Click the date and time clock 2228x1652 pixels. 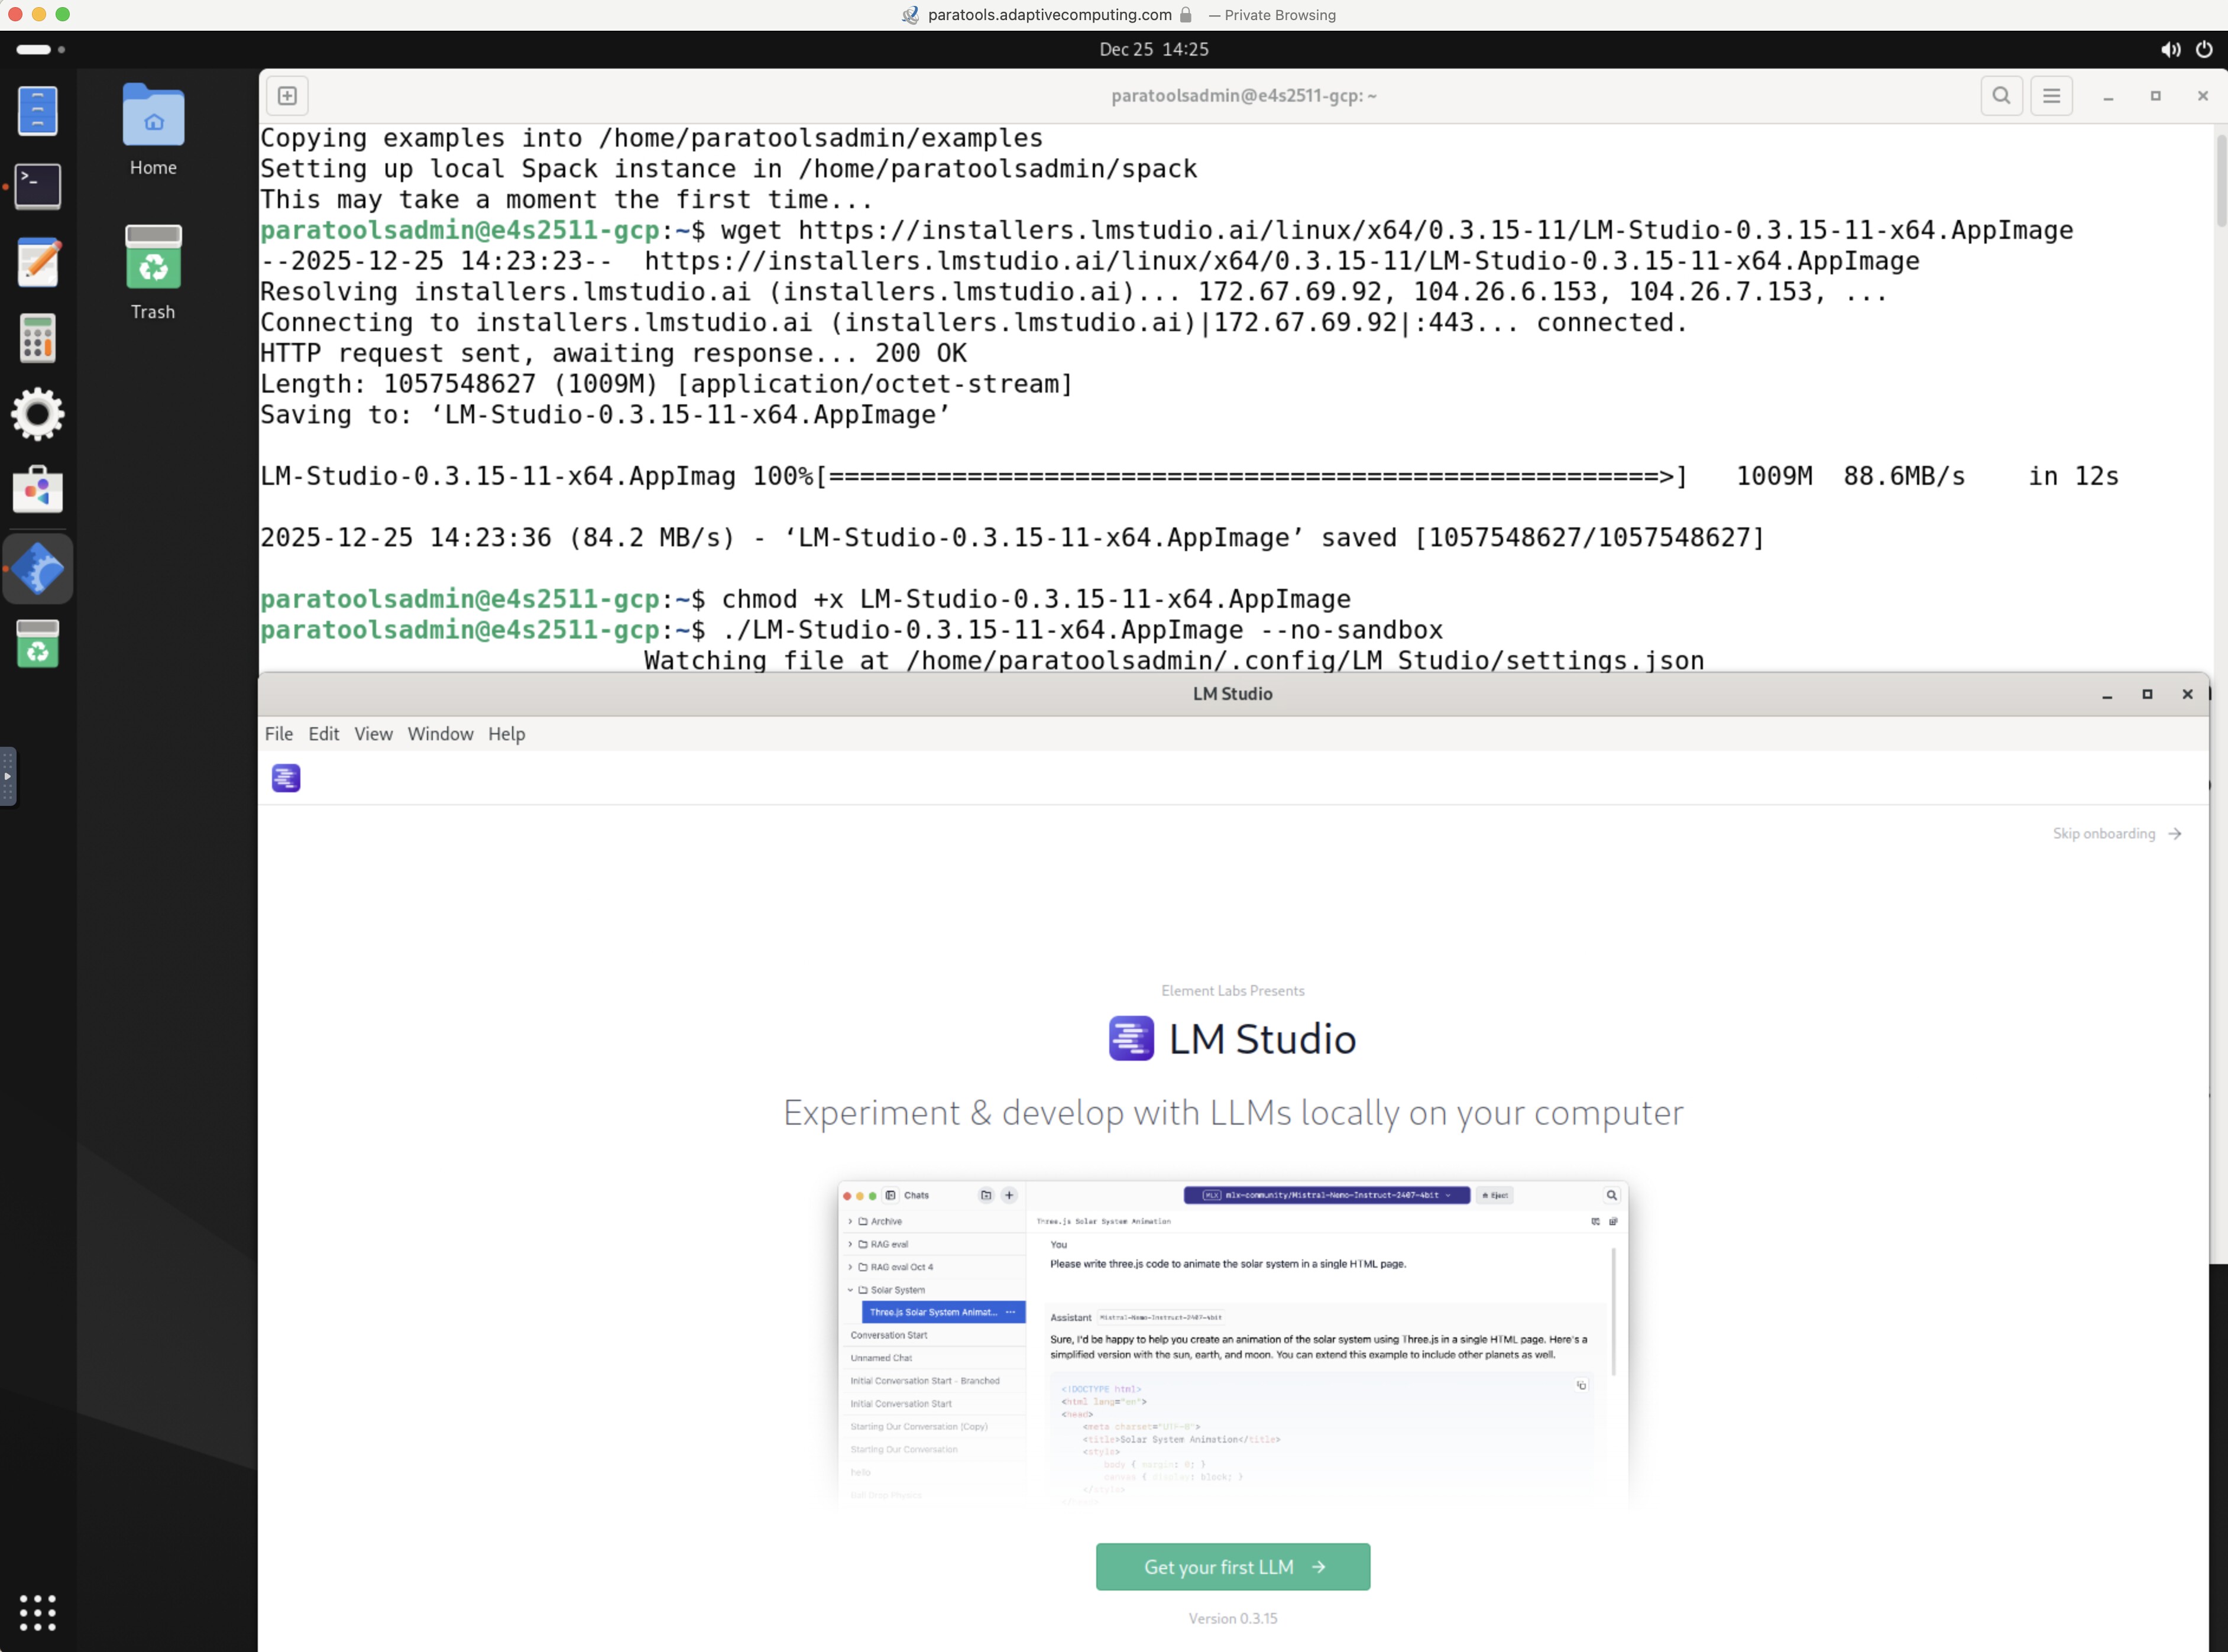coord(1154,49)
